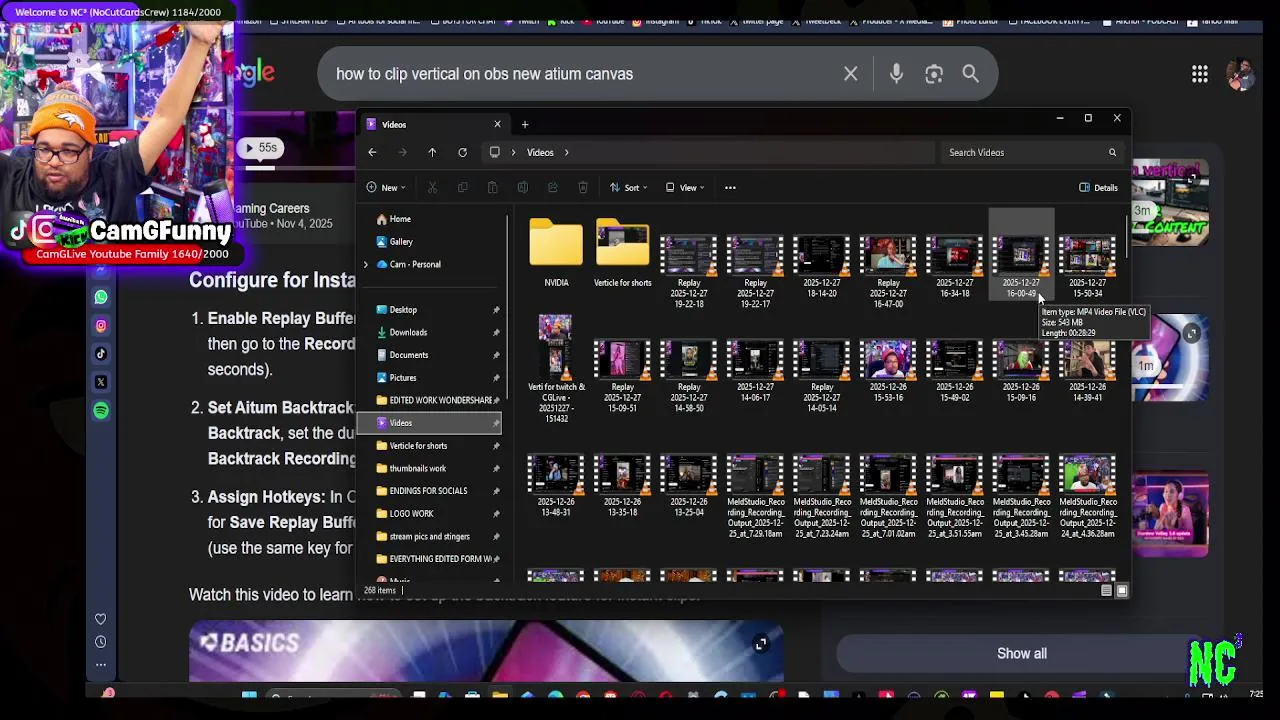The width and height of the screenshot is (1280, 720).
Task: Select MeldStudio recording 7.29.18am file
Action: point(755,497)
